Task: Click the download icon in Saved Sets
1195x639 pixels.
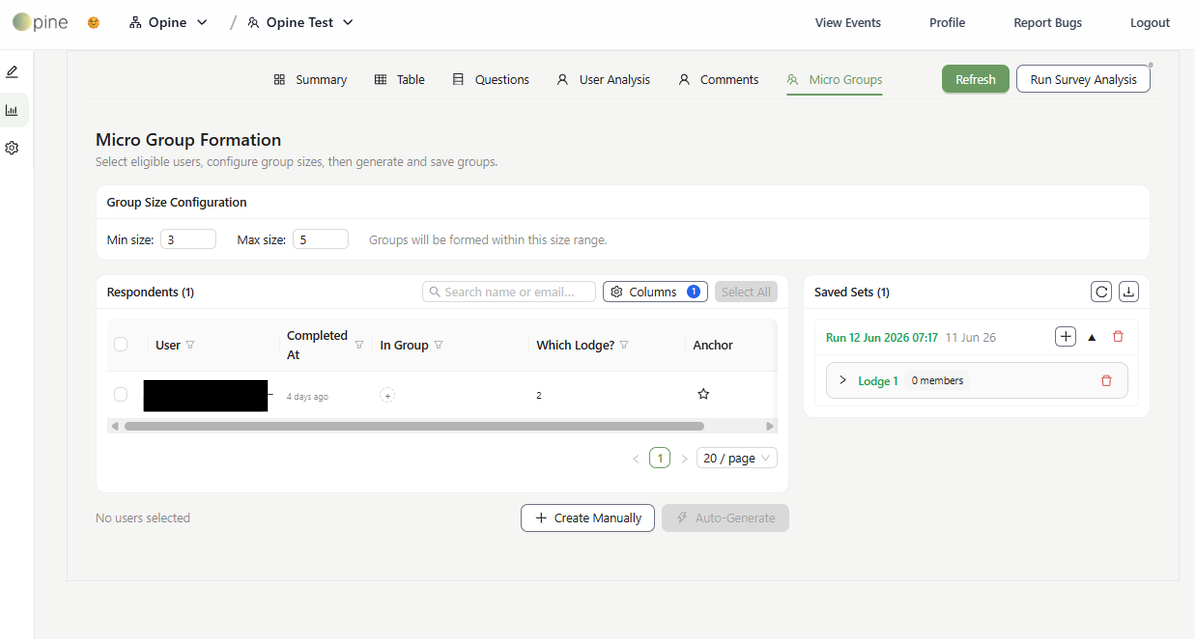Action: click(x=1129, y=291)
